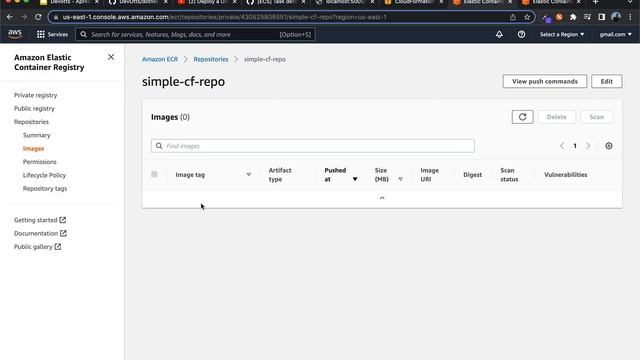Screen dimensions: 640x360
Task: Open the notifications bell
Action: (499, 34)
